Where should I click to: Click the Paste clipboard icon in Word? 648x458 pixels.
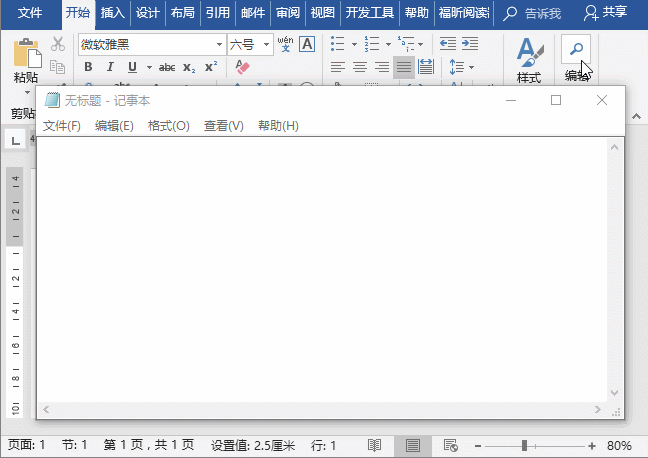tap(27, 53)
